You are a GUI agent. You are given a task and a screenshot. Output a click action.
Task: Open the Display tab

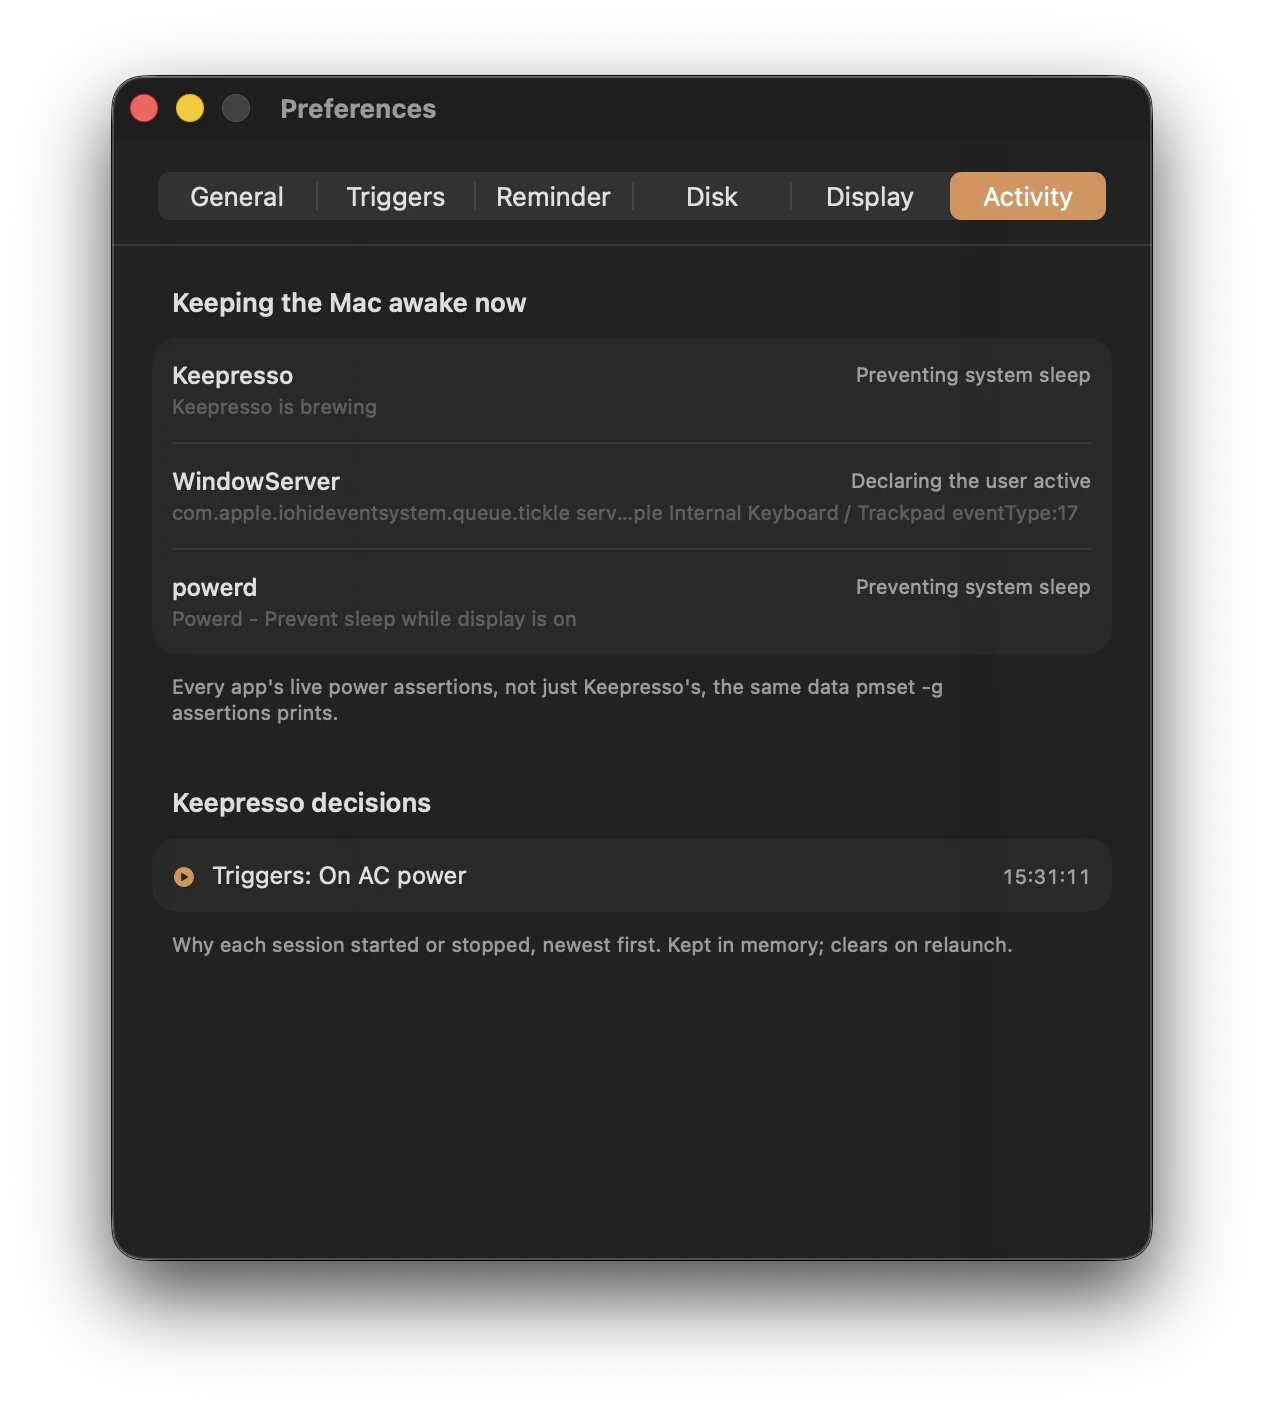[869, 196]
